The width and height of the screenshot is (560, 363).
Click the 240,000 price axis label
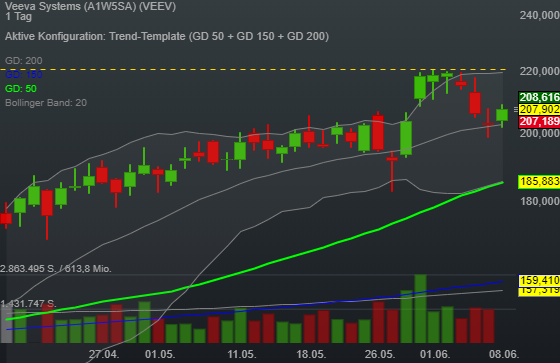[540, 15]
